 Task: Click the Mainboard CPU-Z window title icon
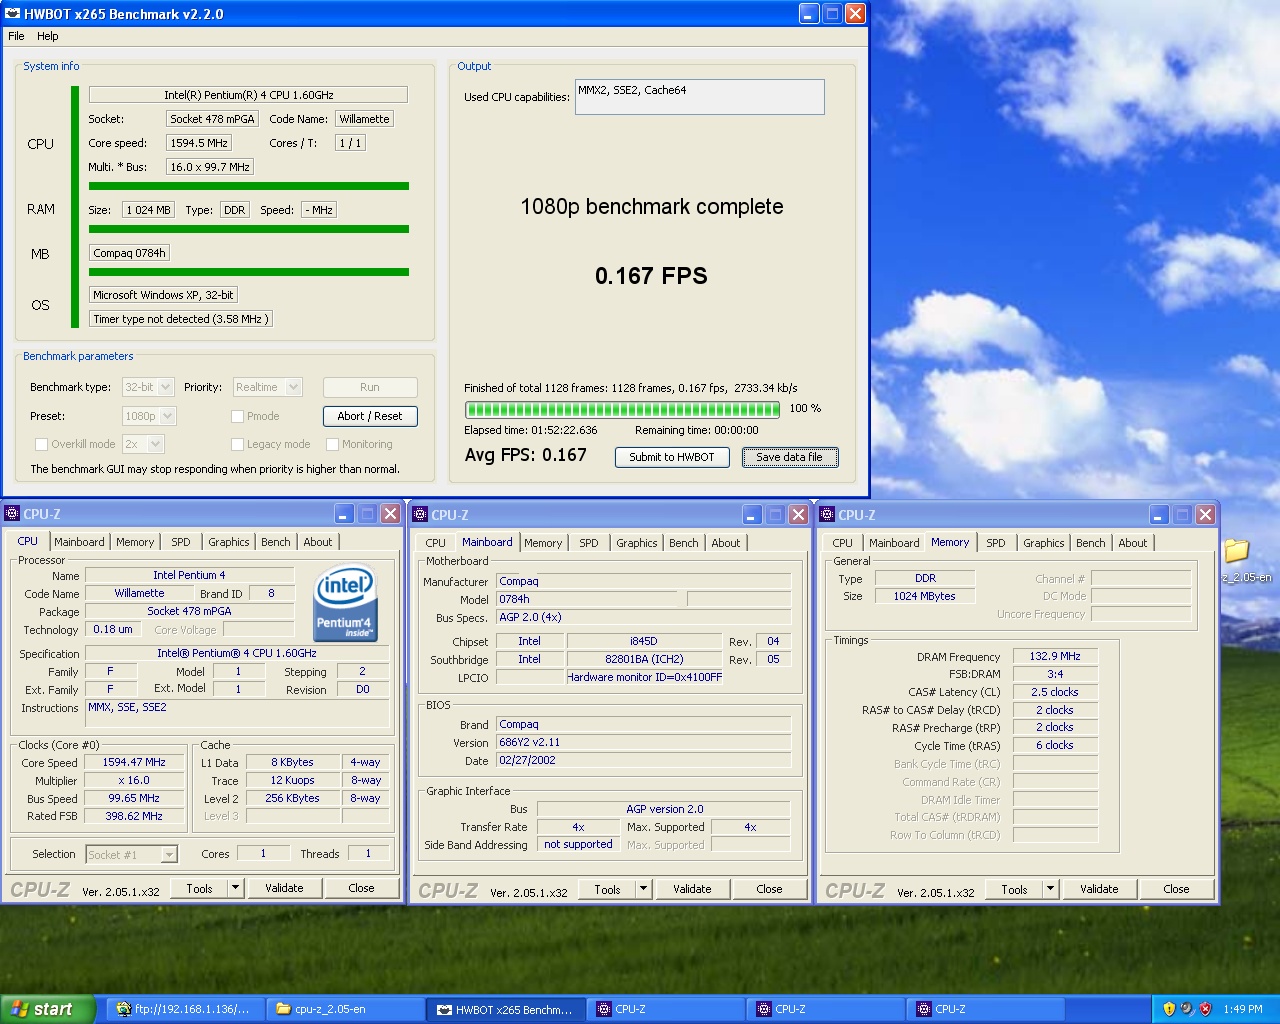(420, 515)
